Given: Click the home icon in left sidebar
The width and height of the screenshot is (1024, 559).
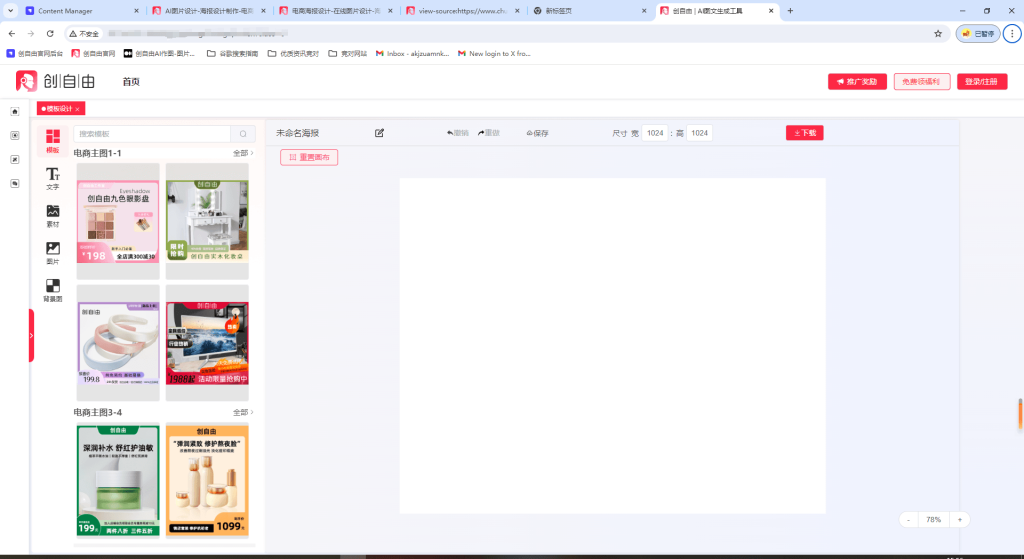Looking at the screenshot, I should point(15,111).
